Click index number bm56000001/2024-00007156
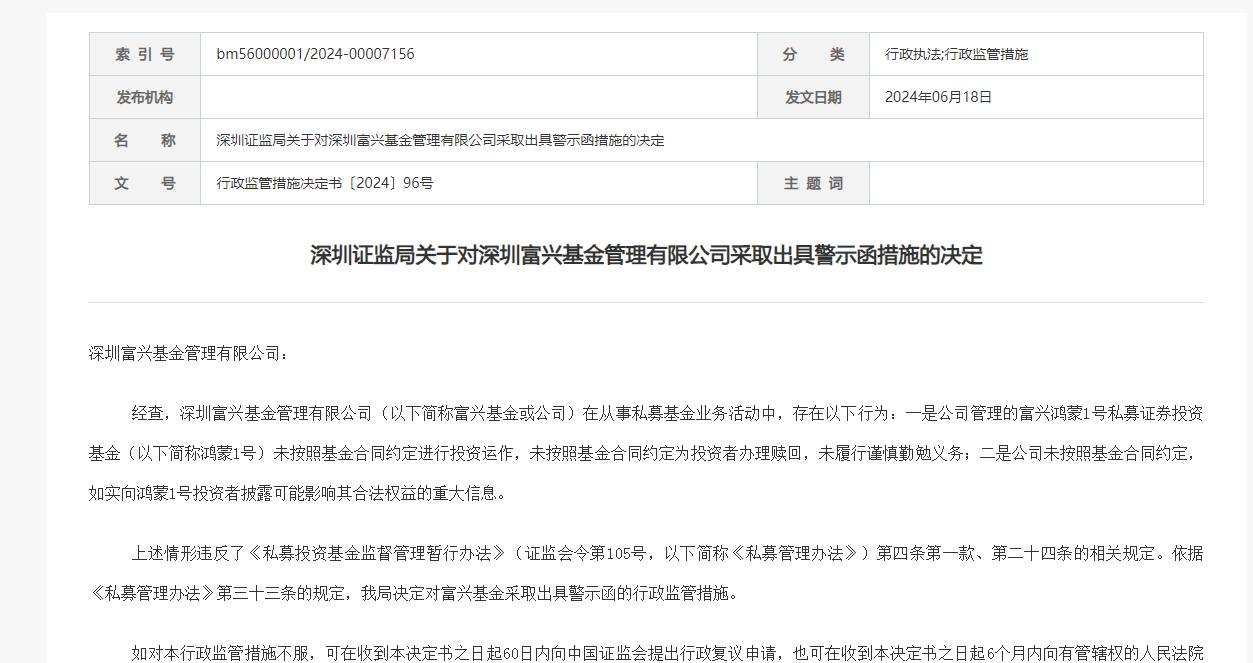1253x663 pixels. [x=315, y=54]
